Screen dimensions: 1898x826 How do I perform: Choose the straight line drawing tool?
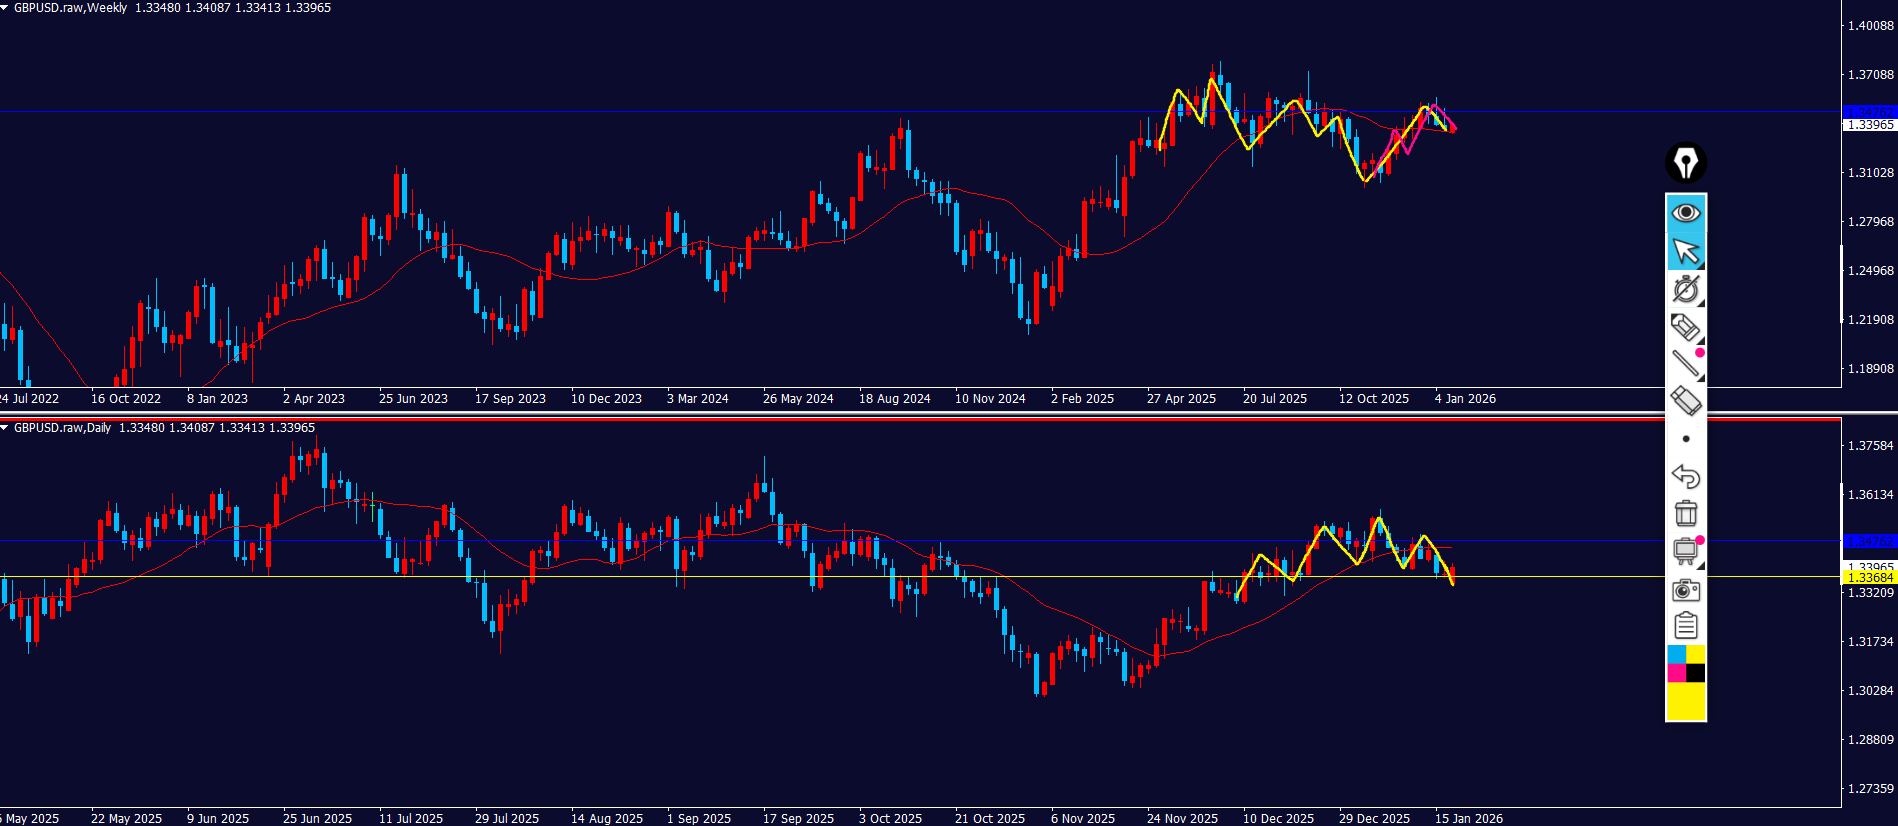point(1686,364)
